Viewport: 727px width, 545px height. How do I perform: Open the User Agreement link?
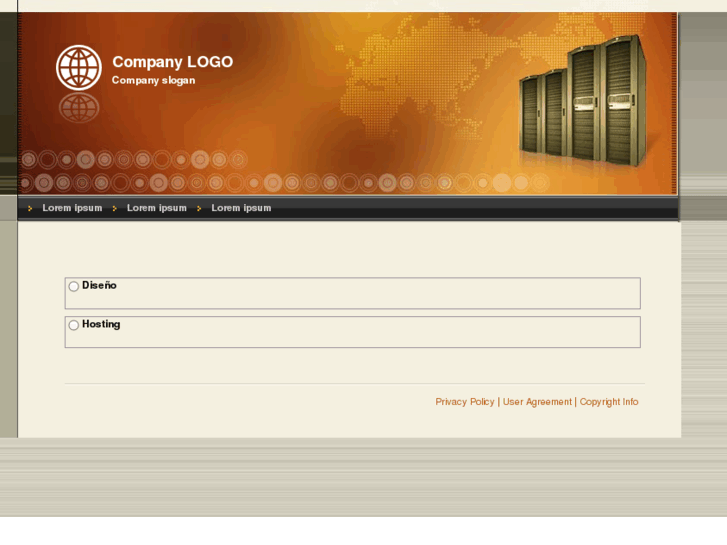537,402
